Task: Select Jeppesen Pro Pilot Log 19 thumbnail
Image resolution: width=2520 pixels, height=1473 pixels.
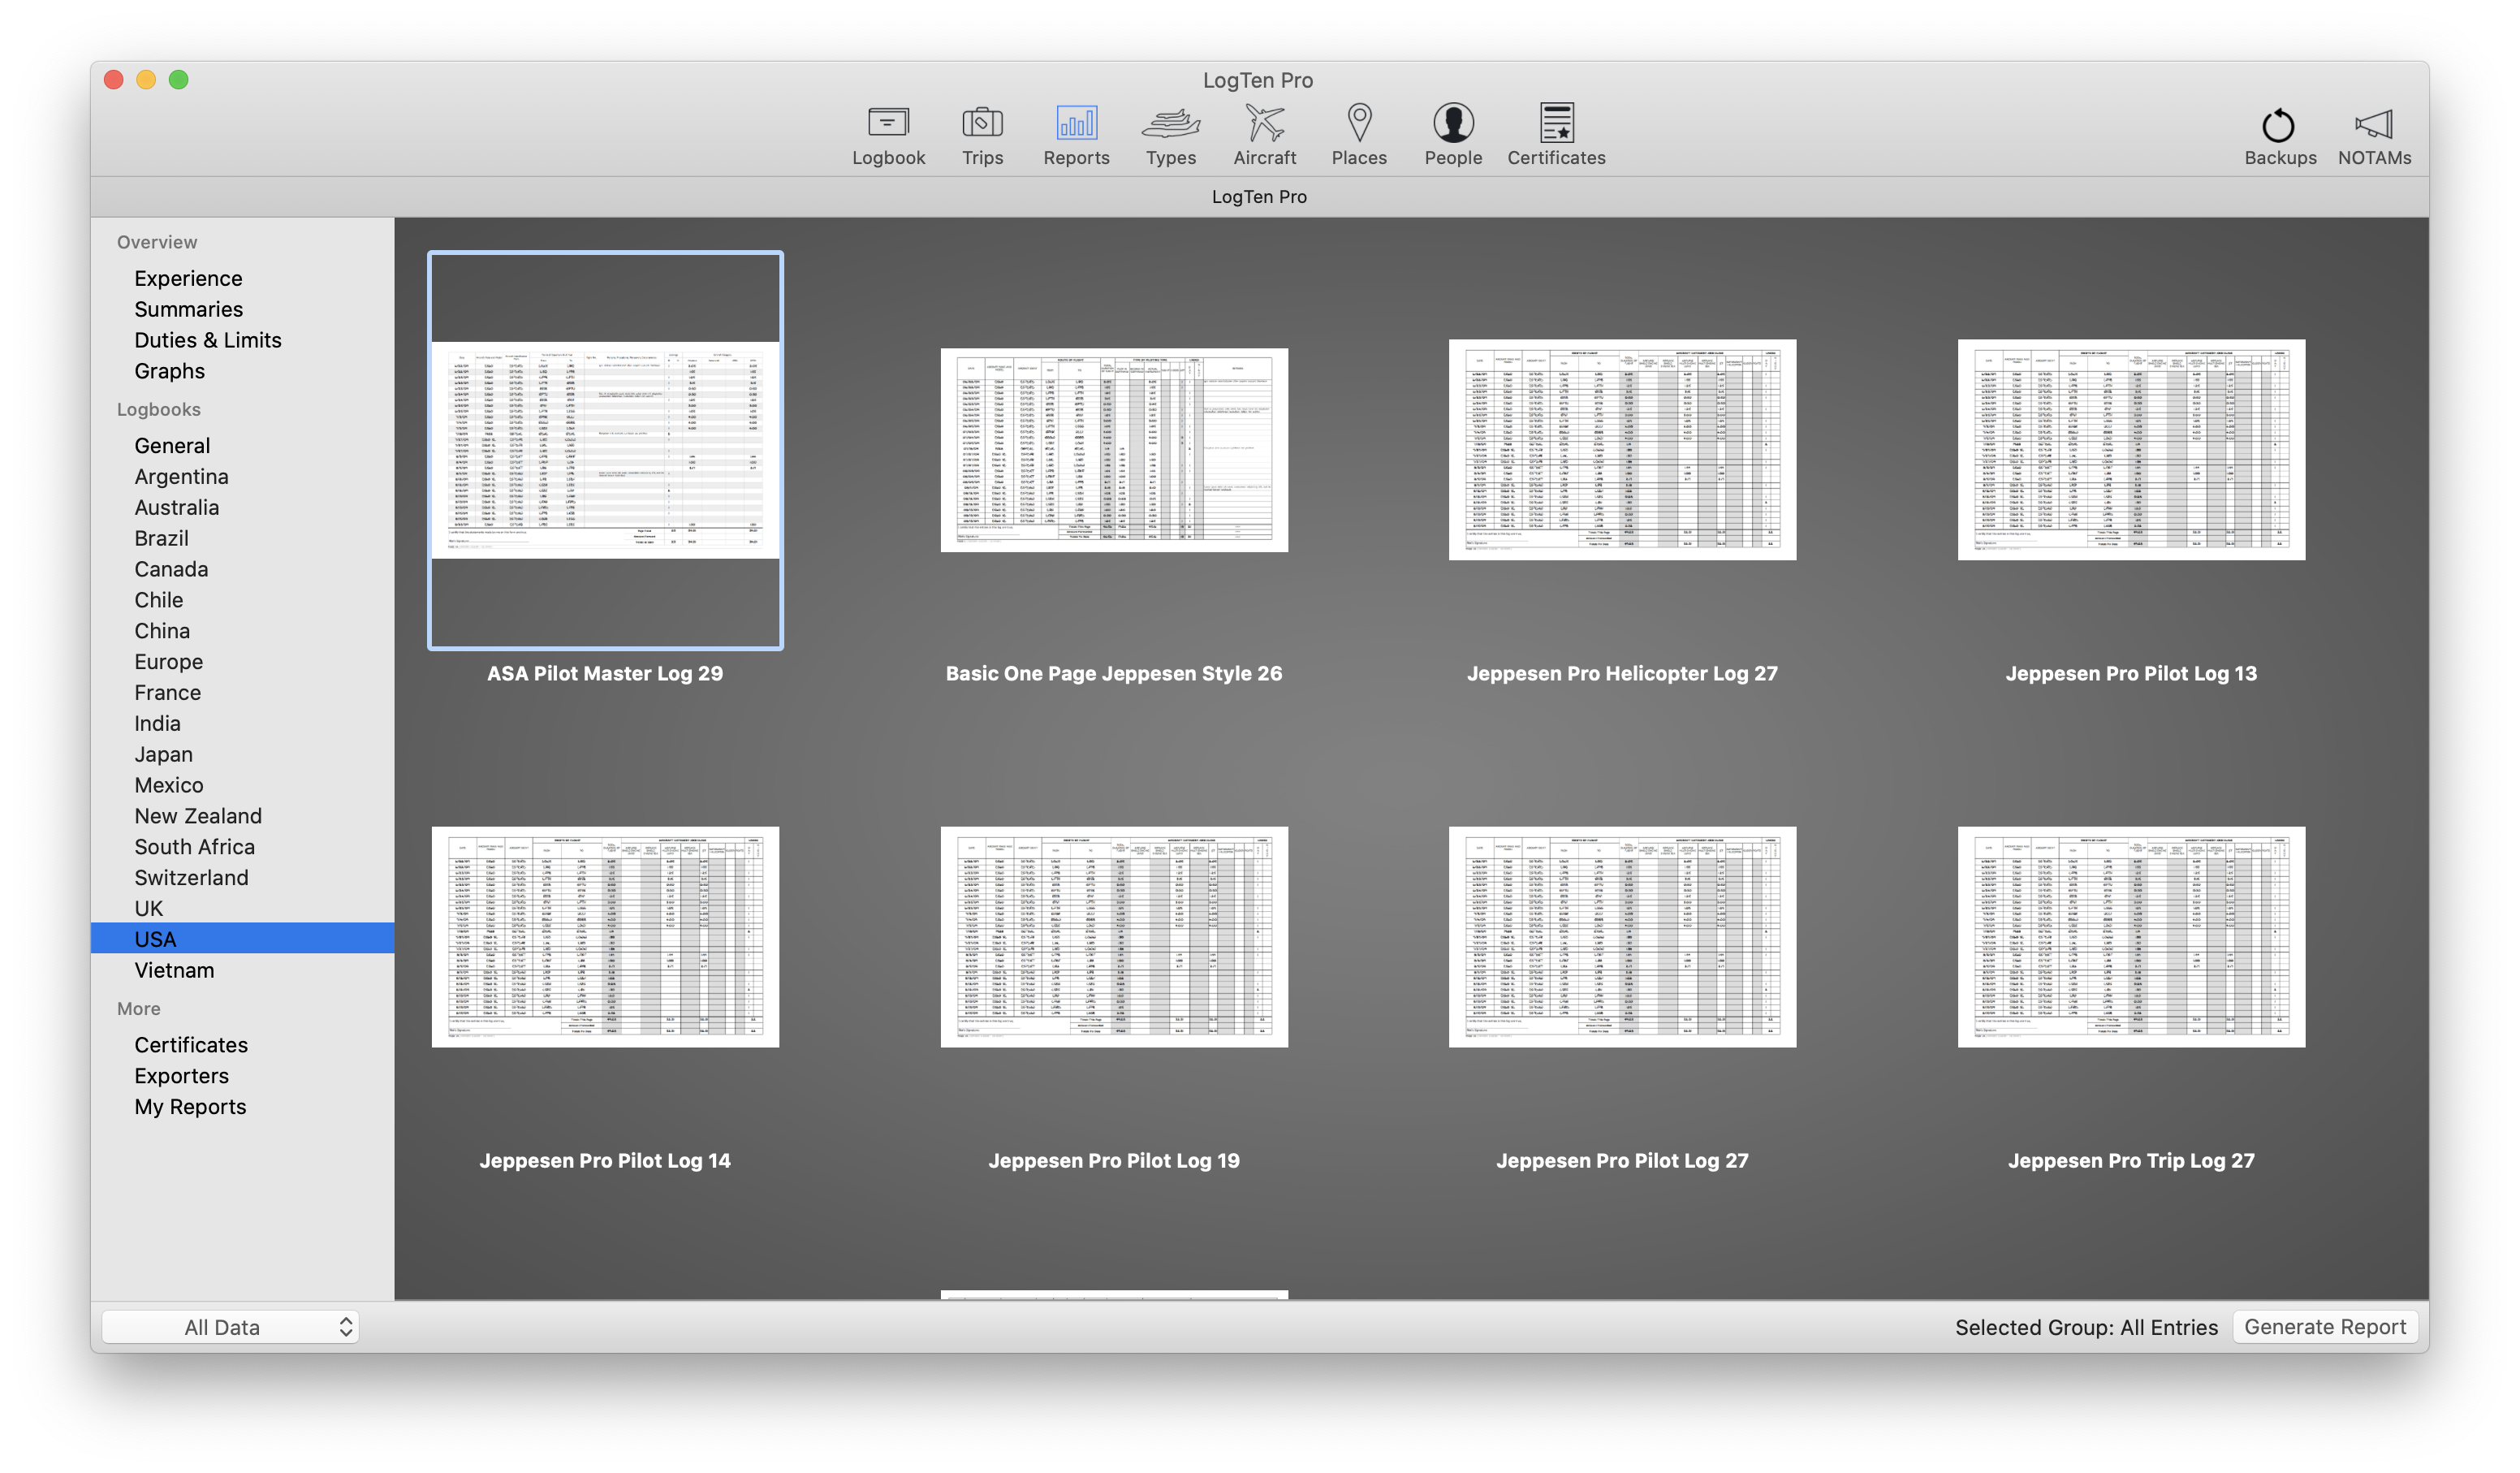Action: point(1114,937)
